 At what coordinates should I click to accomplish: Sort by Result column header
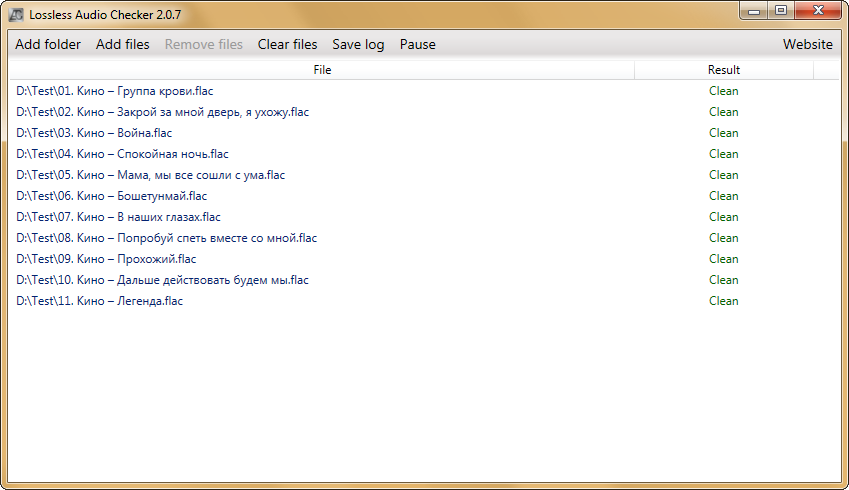coord(723,70)
